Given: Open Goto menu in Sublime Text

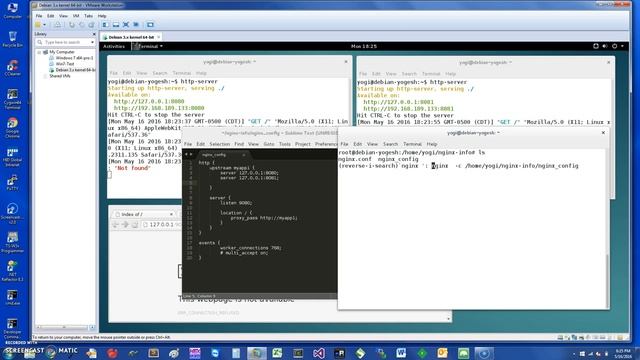Looking at the screenshot, I should click(269, 144).
